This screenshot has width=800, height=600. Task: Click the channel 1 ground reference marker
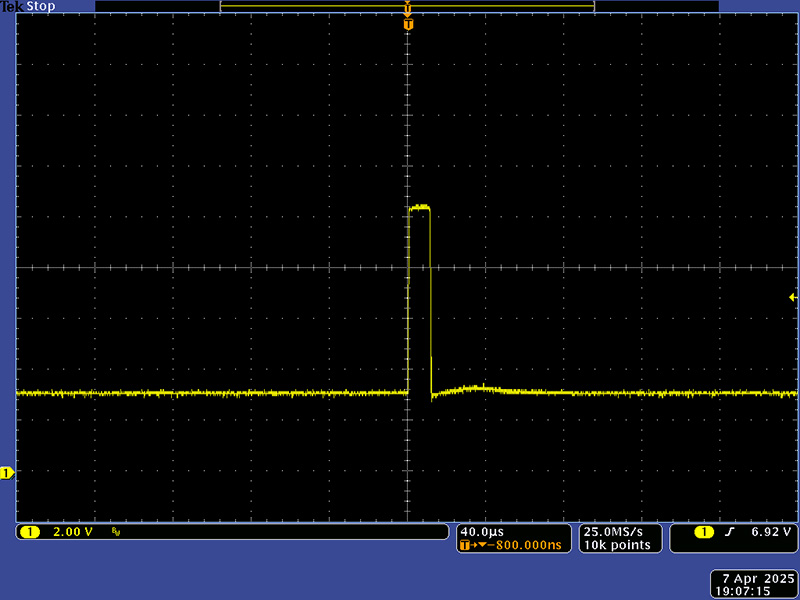(x=7, y=472)
